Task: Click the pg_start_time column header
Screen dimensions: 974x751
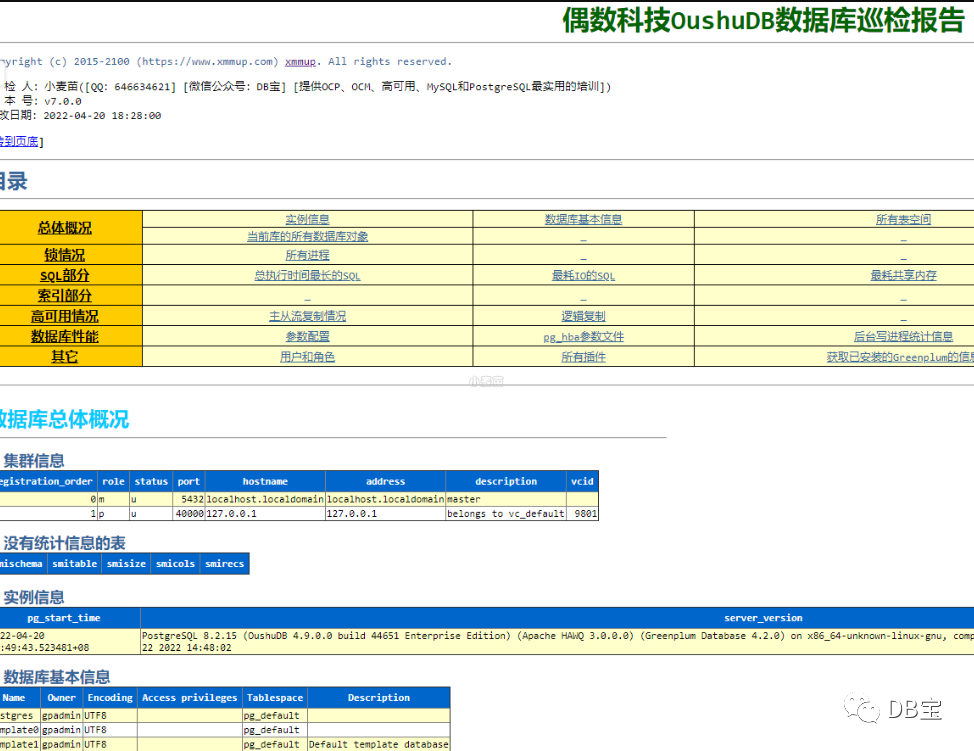Action: (x=64, y=618)
